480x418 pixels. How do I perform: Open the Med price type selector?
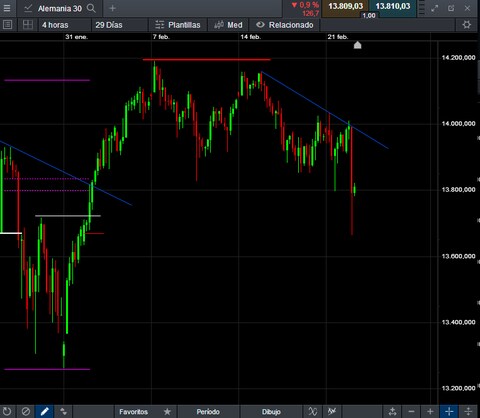point(228,25)
